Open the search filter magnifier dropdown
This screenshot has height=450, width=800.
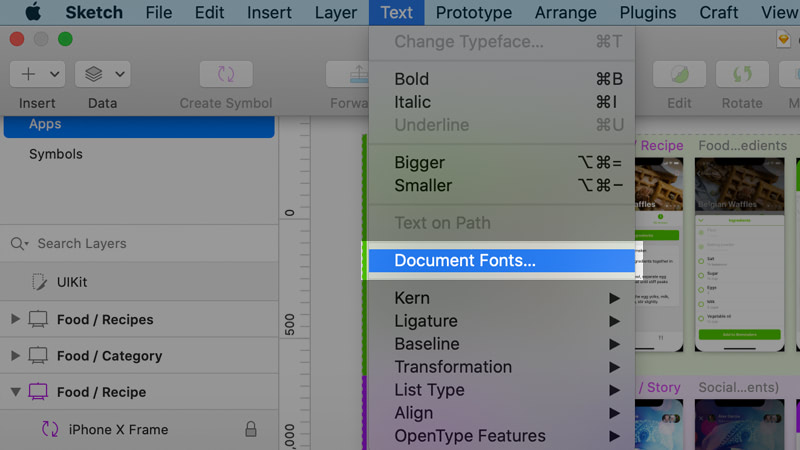coord(19,243)
